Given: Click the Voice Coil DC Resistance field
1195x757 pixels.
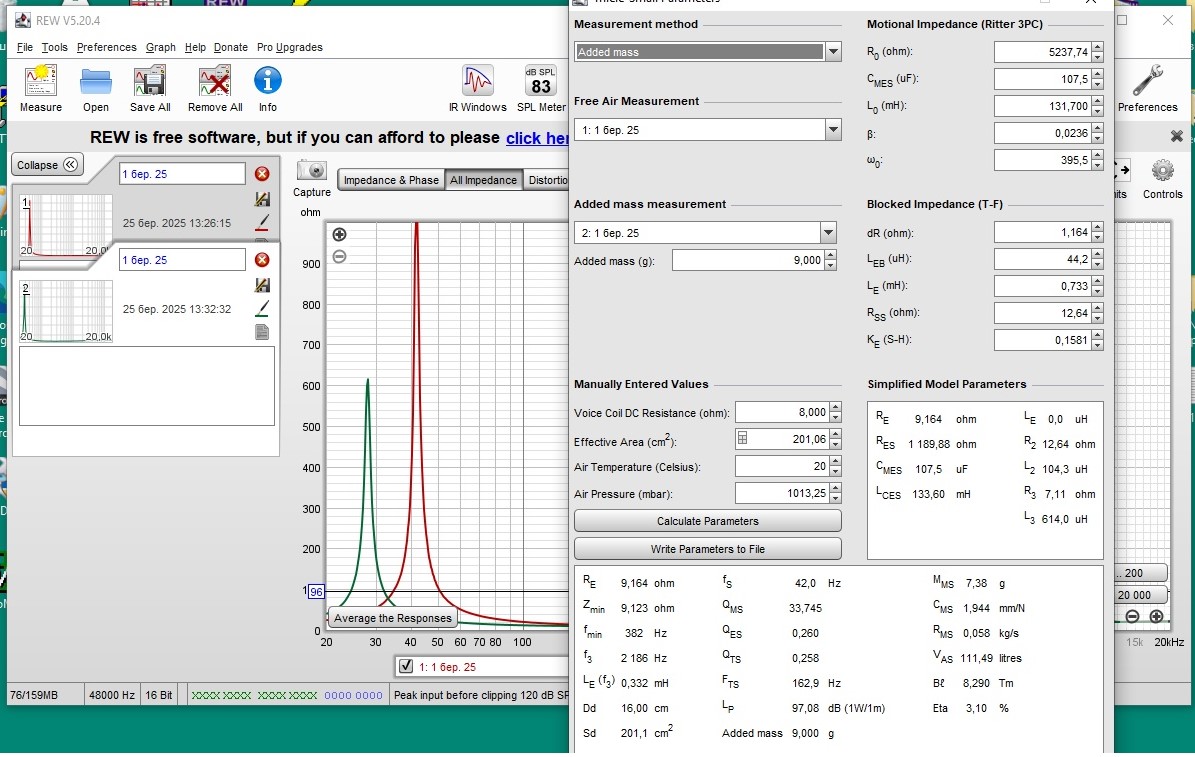Looking at the screenshot, I should (x=782, y=412).
